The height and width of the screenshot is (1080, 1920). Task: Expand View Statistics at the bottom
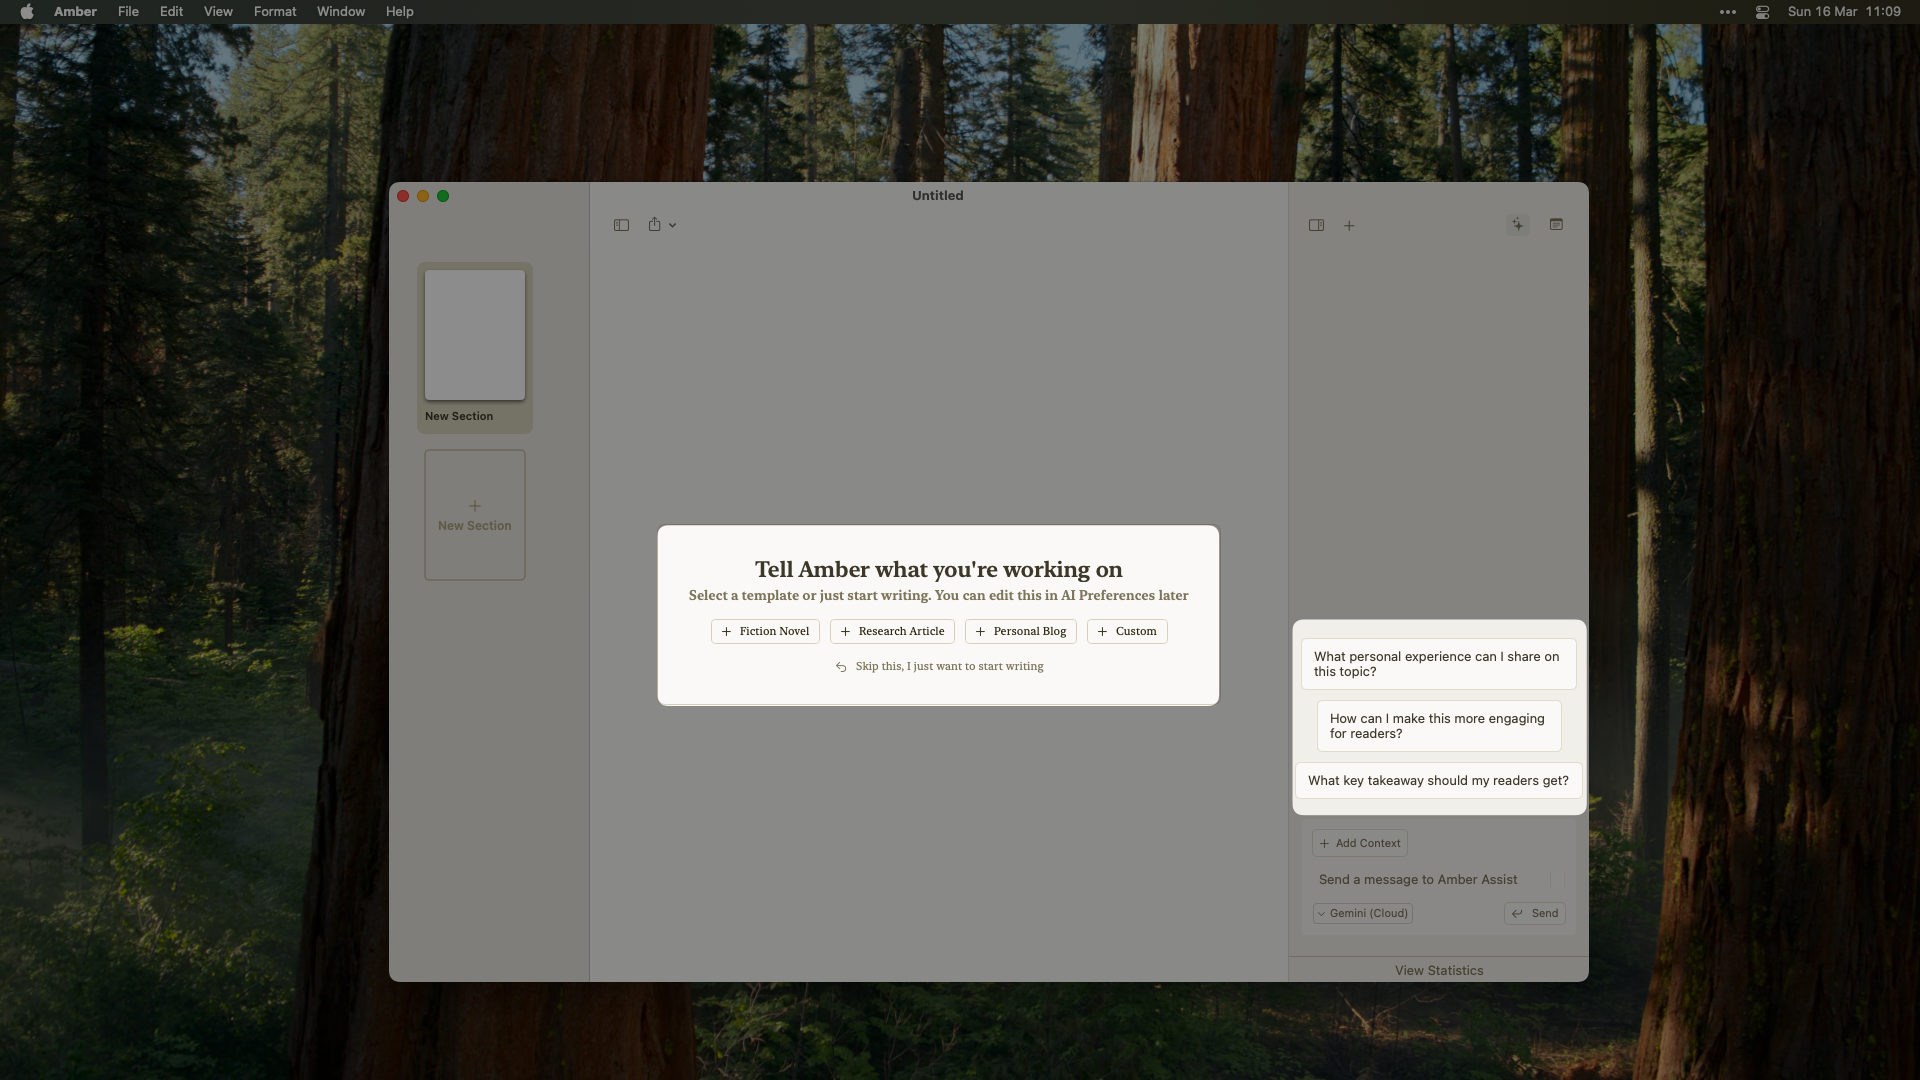[x=1438, y=970]
